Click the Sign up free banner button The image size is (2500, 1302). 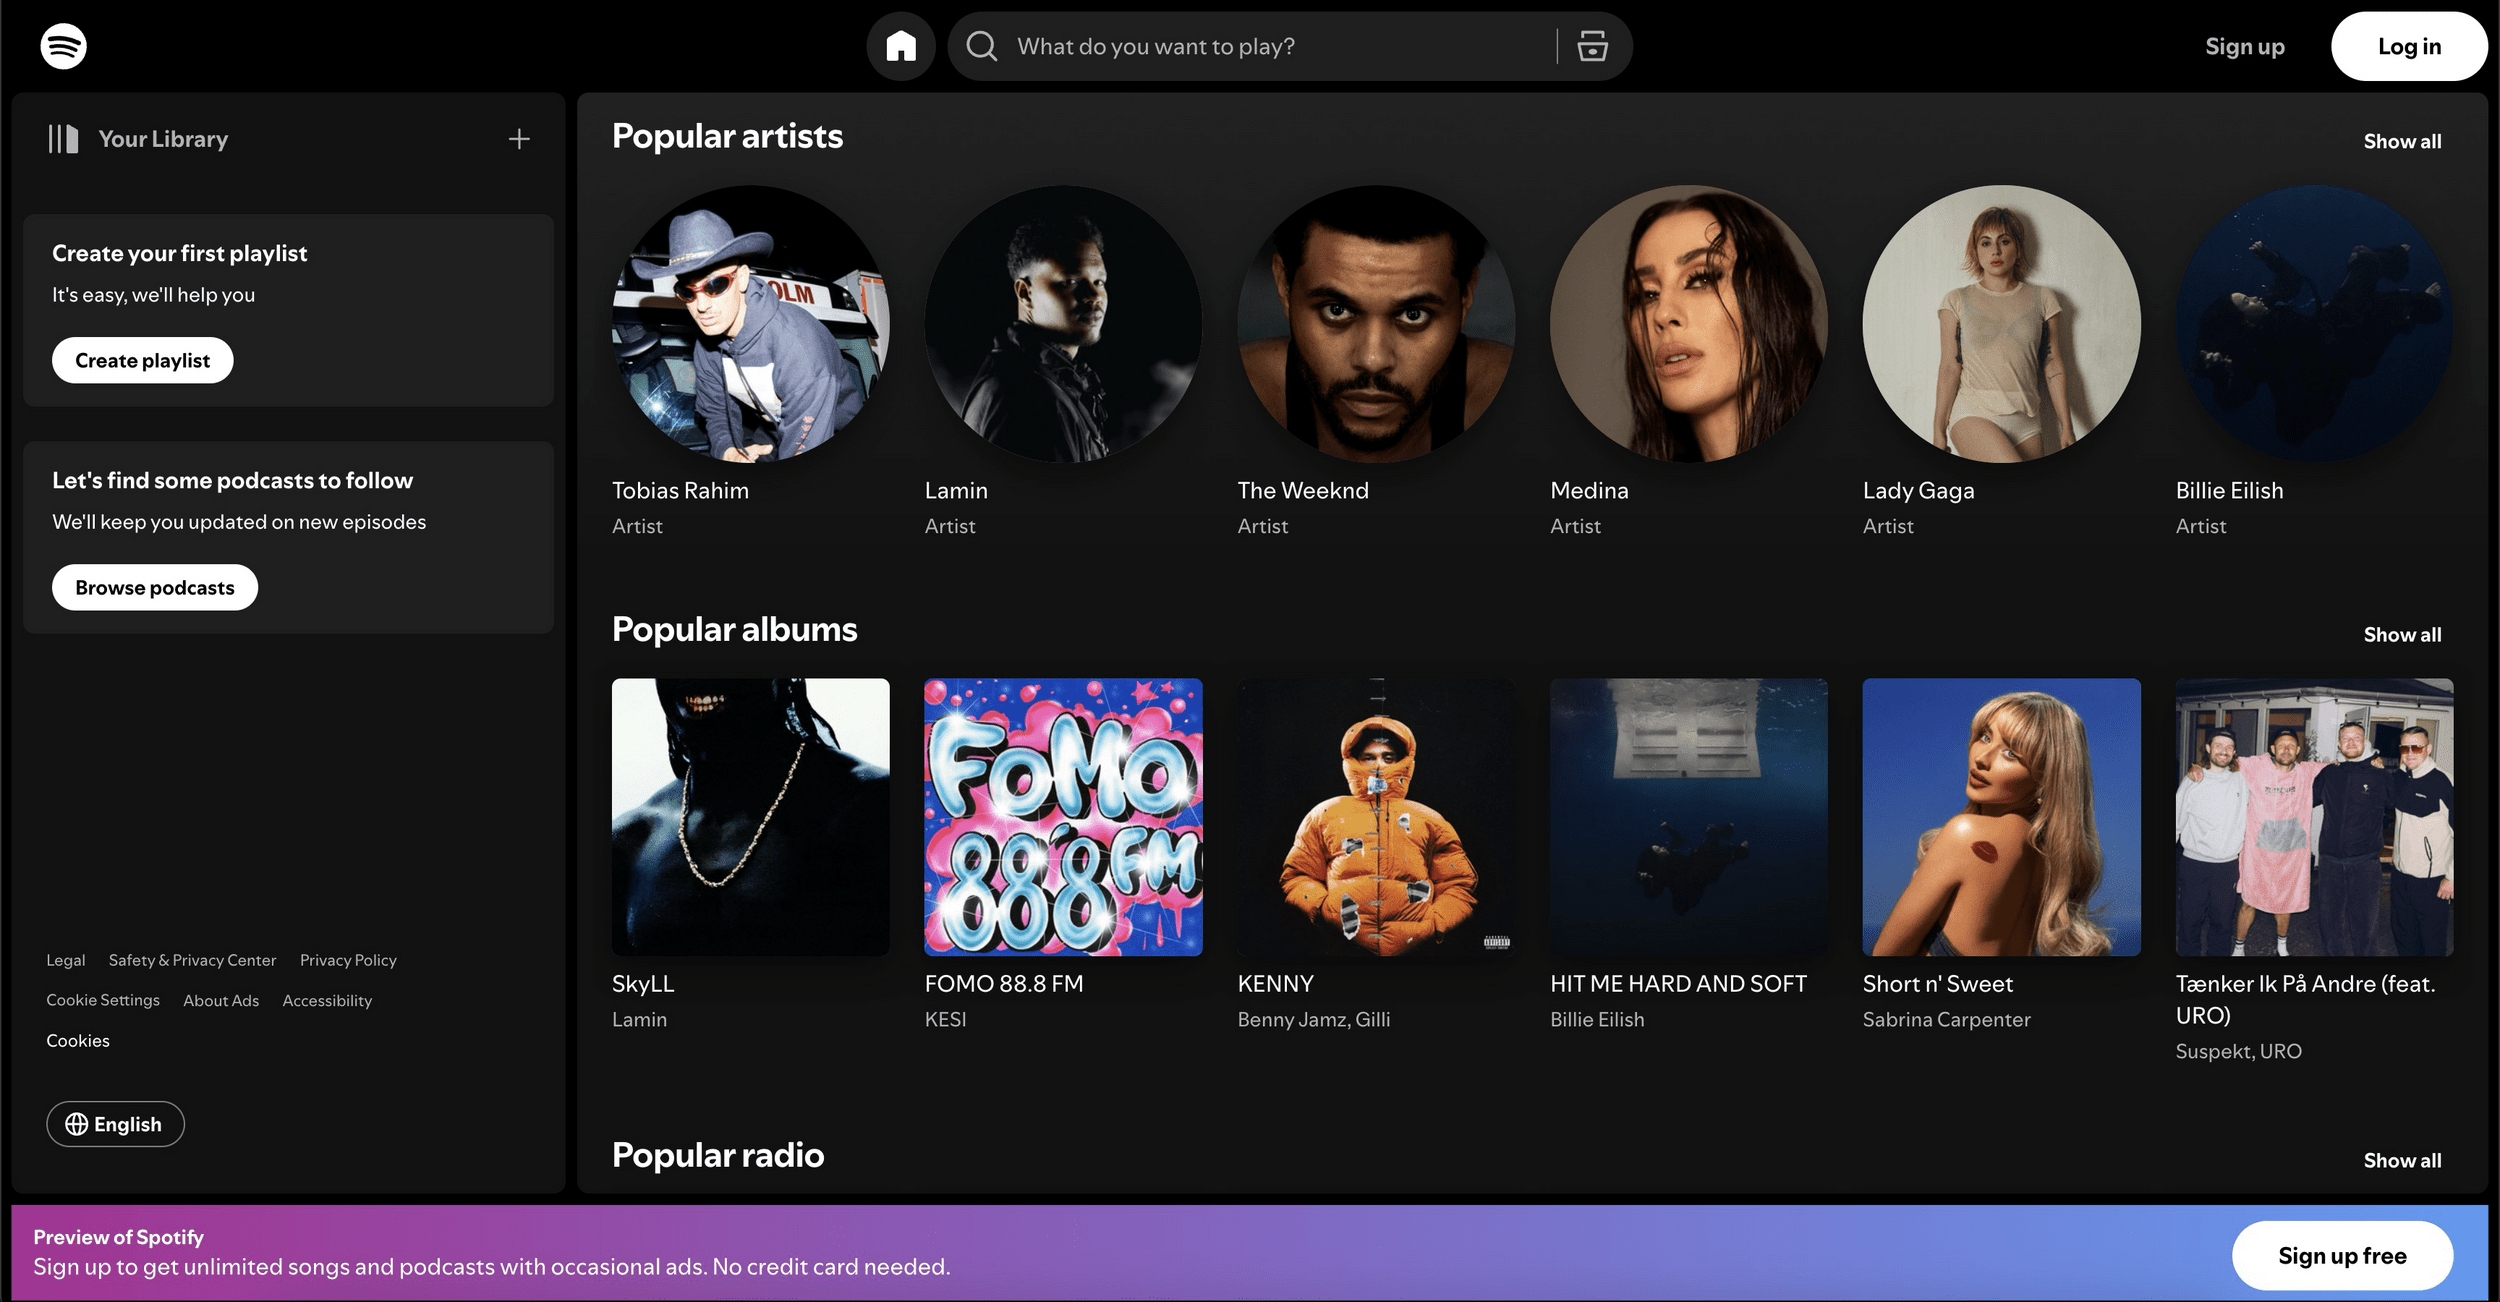[x=2341, y=1255]
